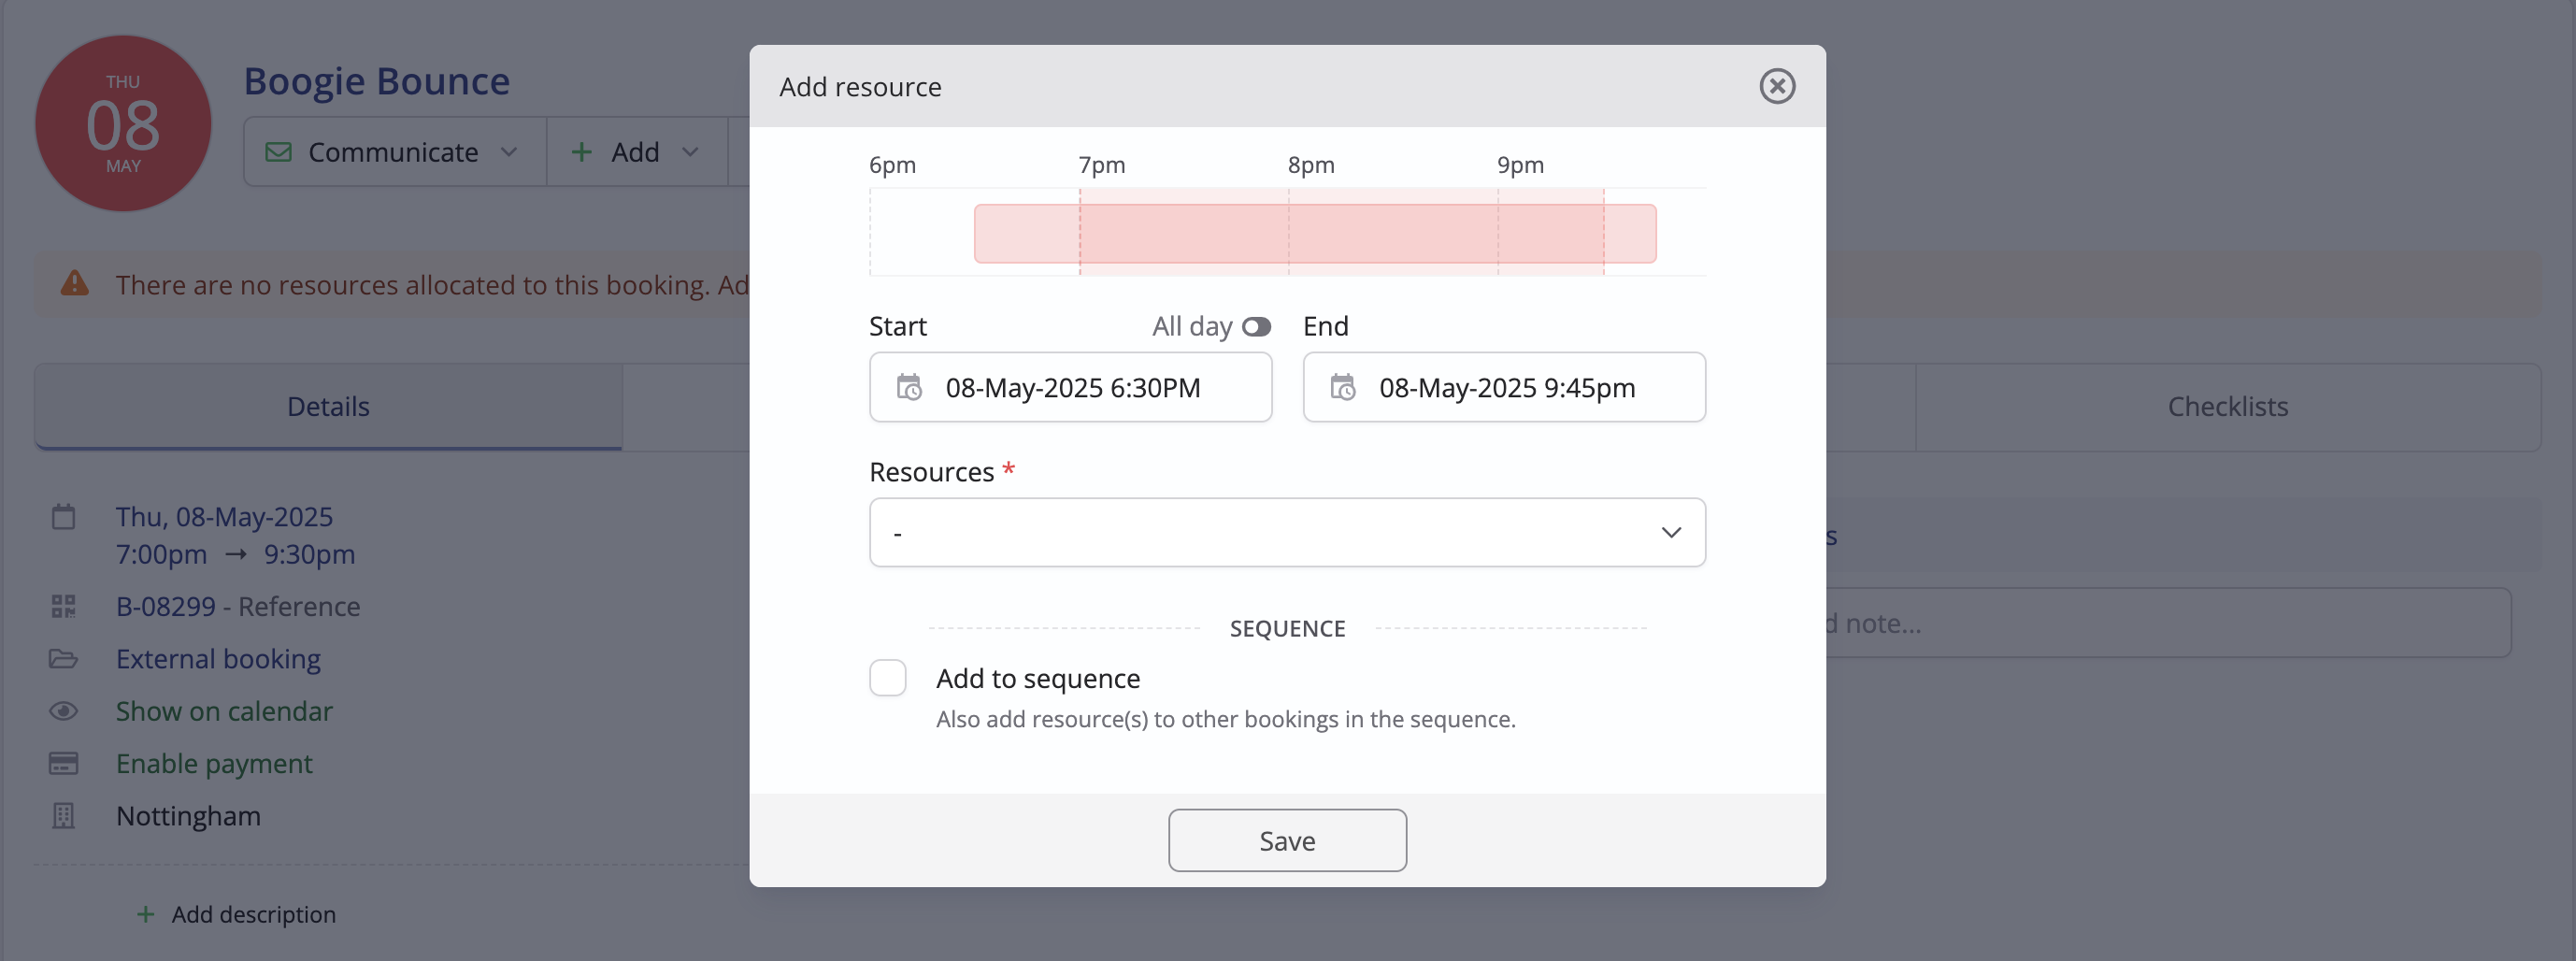The image size is (2576, 961).
Task: Click the plus icon beside Add description
Action: click(145, 914)
